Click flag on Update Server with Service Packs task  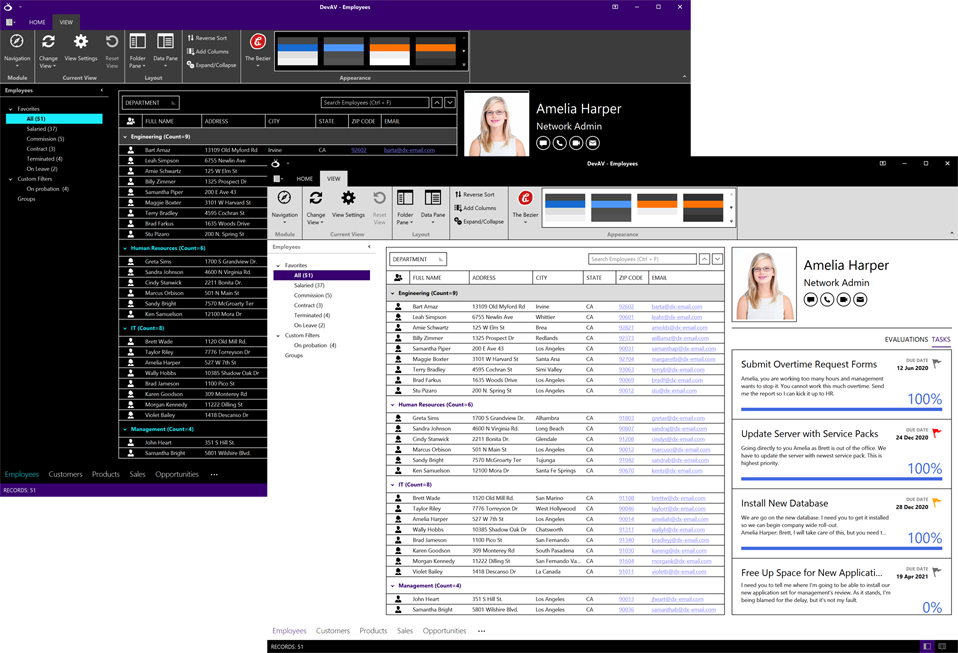937,432
